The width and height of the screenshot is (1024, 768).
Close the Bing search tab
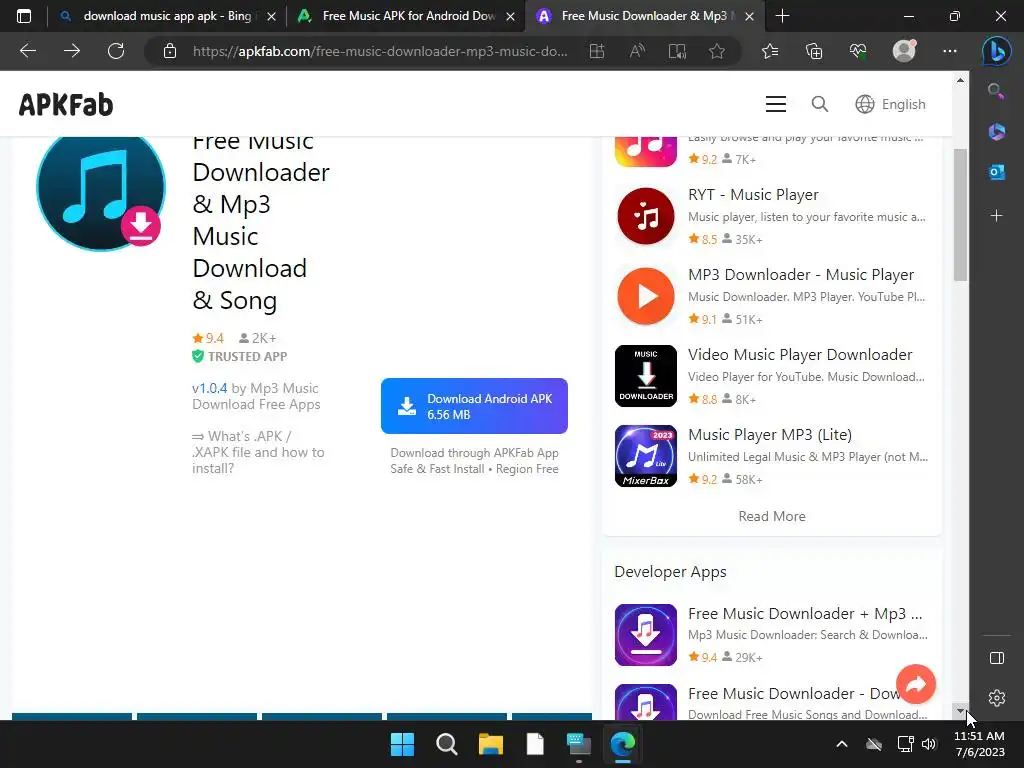272,16
